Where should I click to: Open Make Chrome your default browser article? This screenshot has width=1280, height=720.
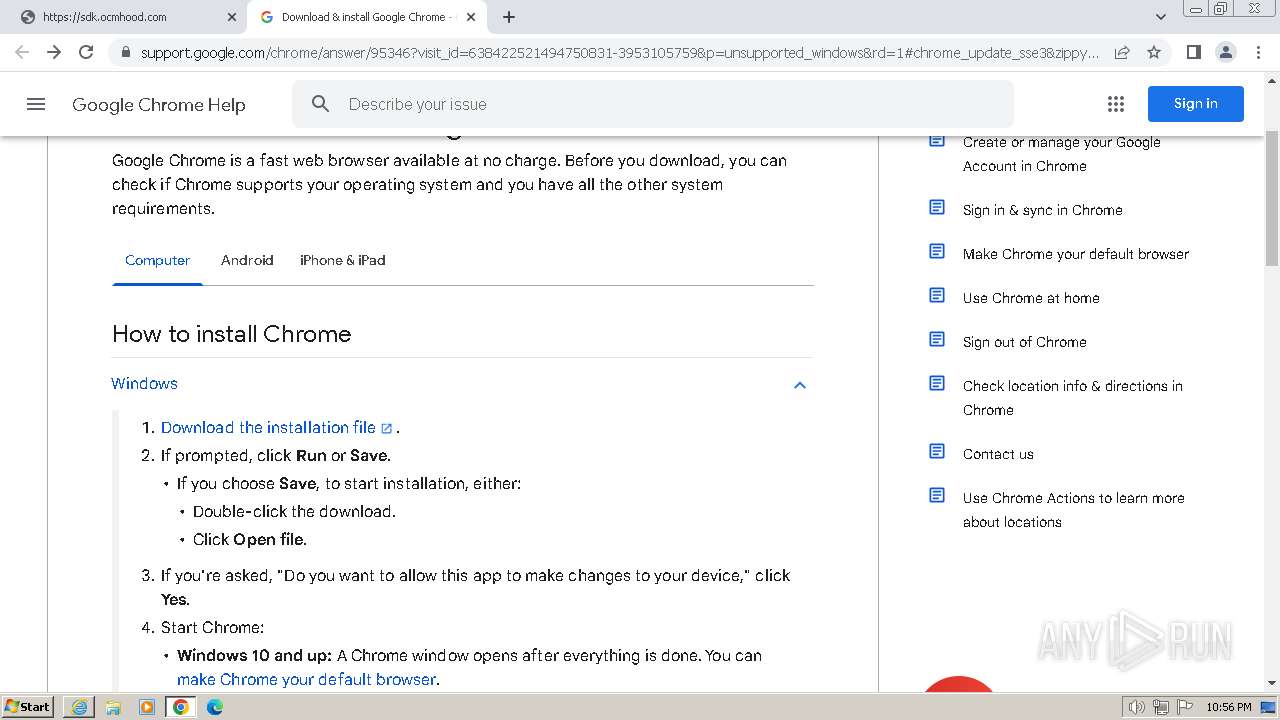coord(1076,254)
